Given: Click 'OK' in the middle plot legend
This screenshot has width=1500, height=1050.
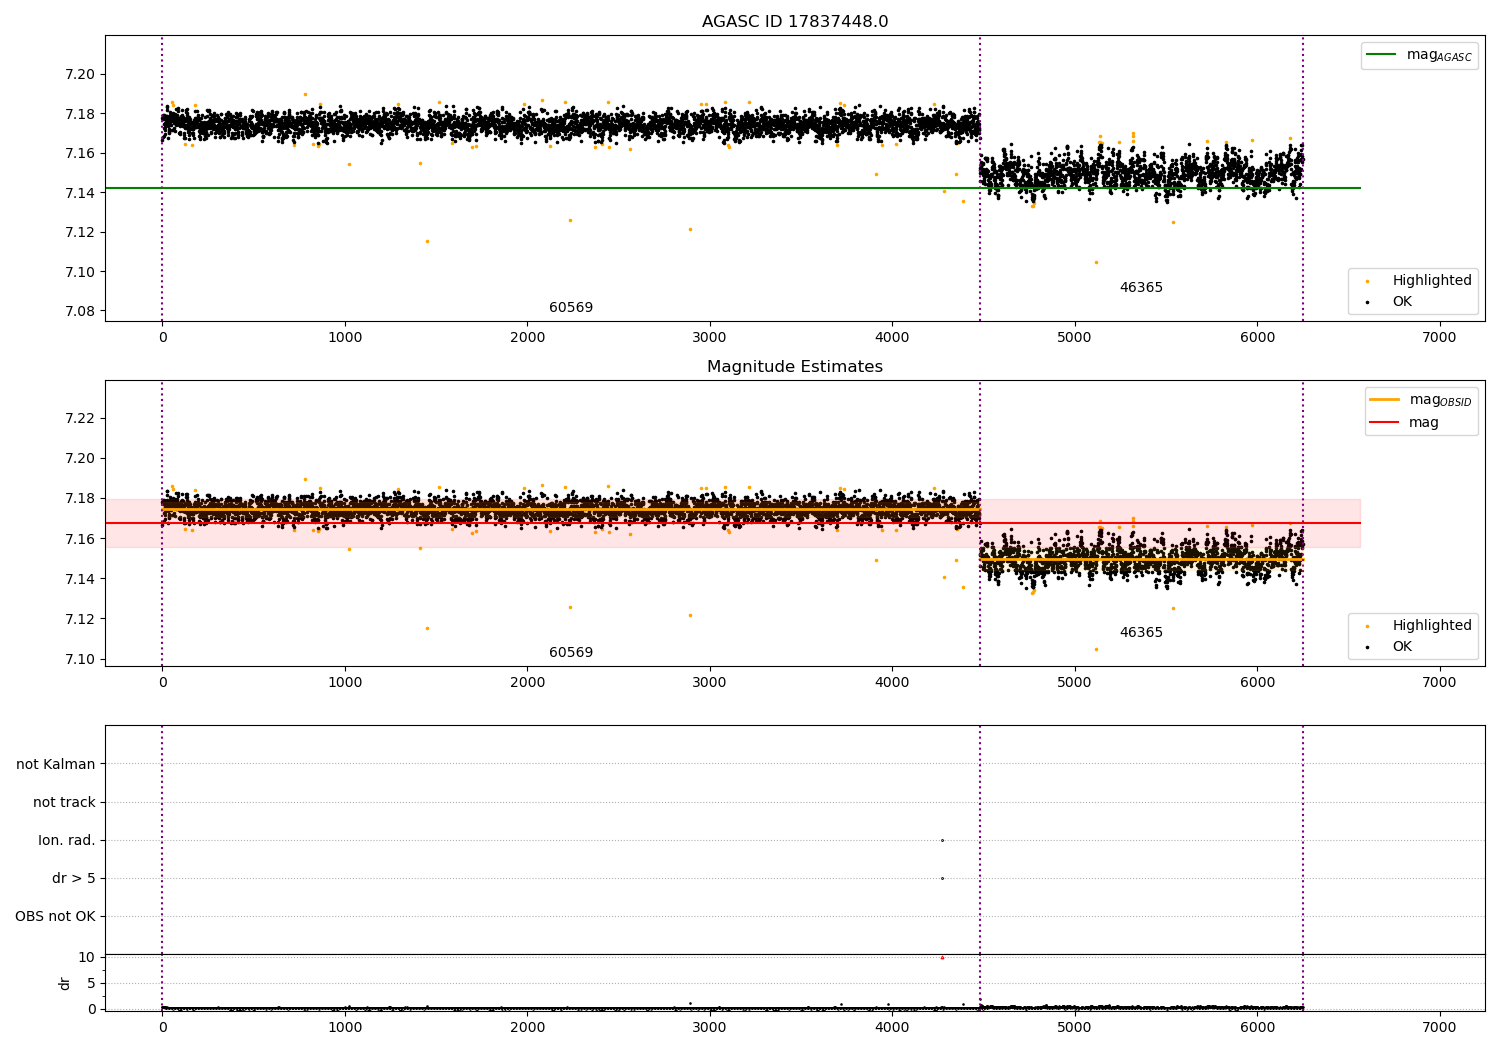Looking at the screenshot, I should tap(1390, 646).
